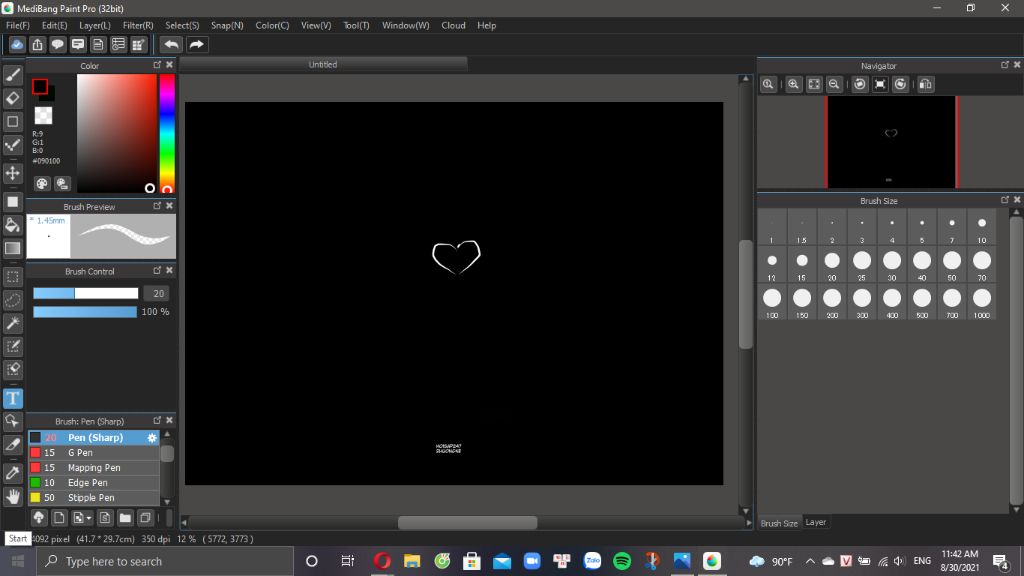
Task: Open the File menu
Action: 18,25
